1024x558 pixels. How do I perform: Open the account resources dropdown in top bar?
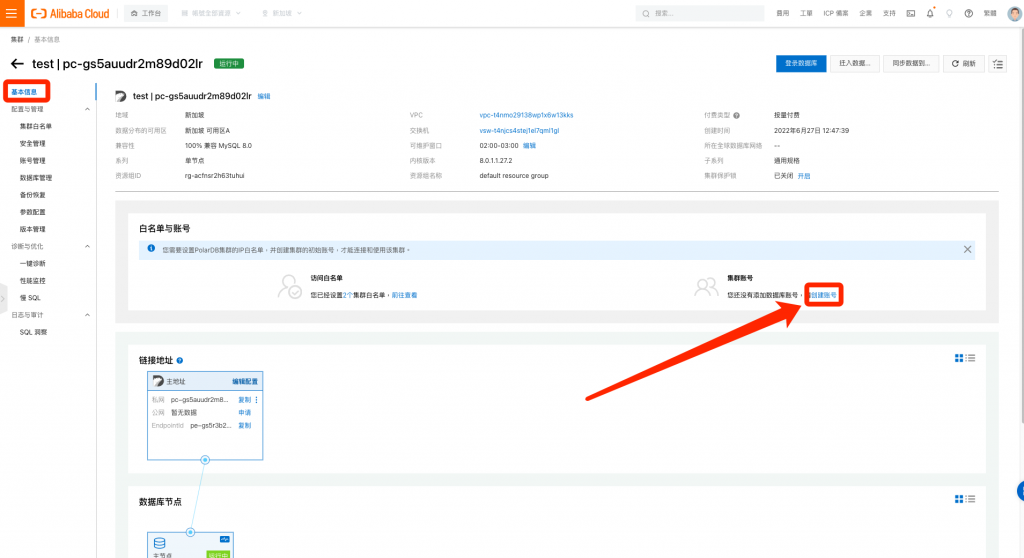point(211,13)
